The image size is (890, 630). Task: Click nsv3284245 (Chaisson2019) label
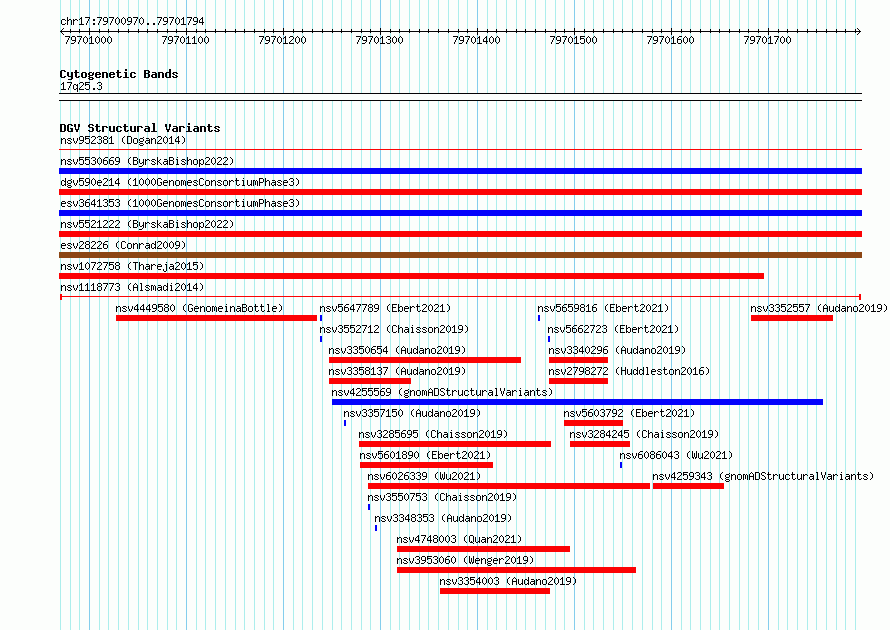[x=644, y=434]
